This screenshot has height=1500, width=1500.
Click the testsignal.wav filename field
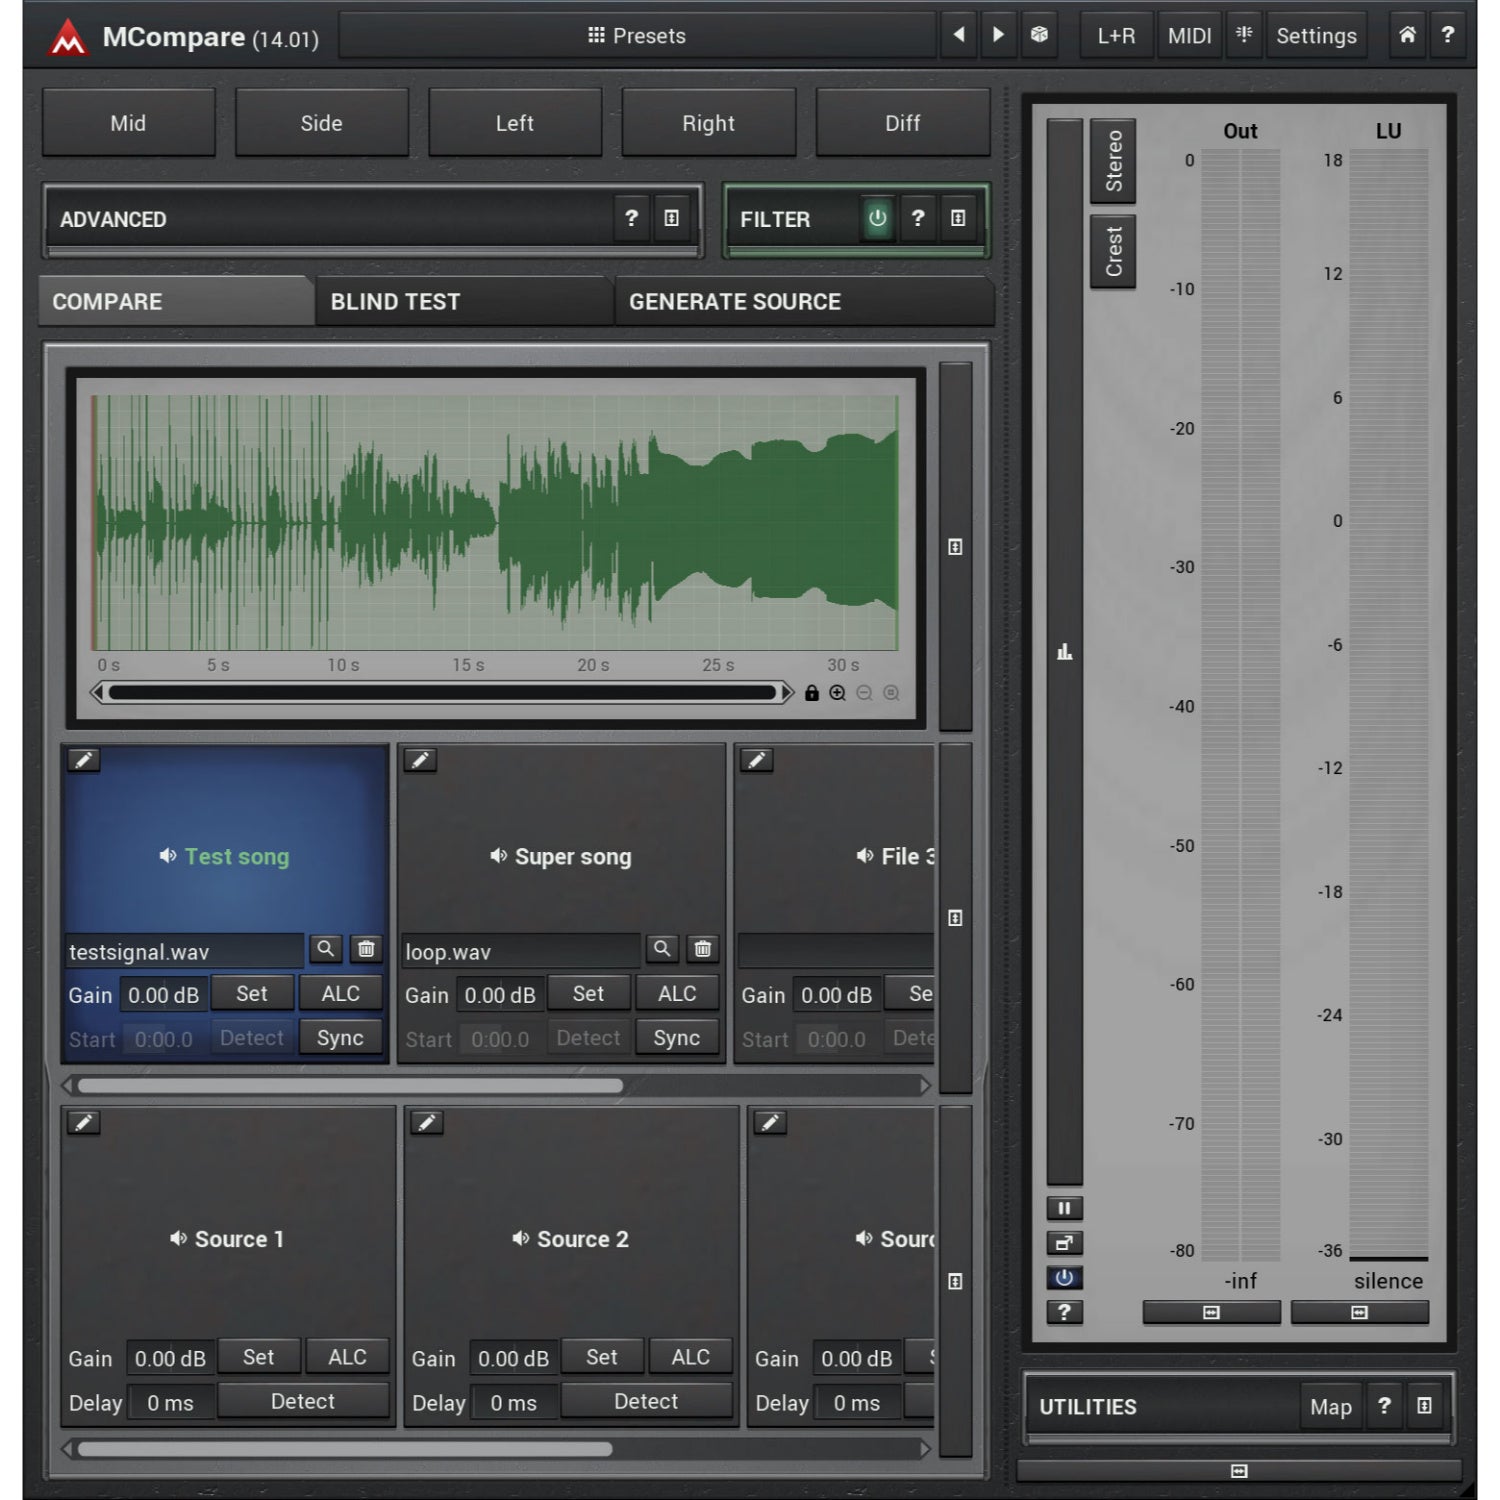tap(184, 951)
